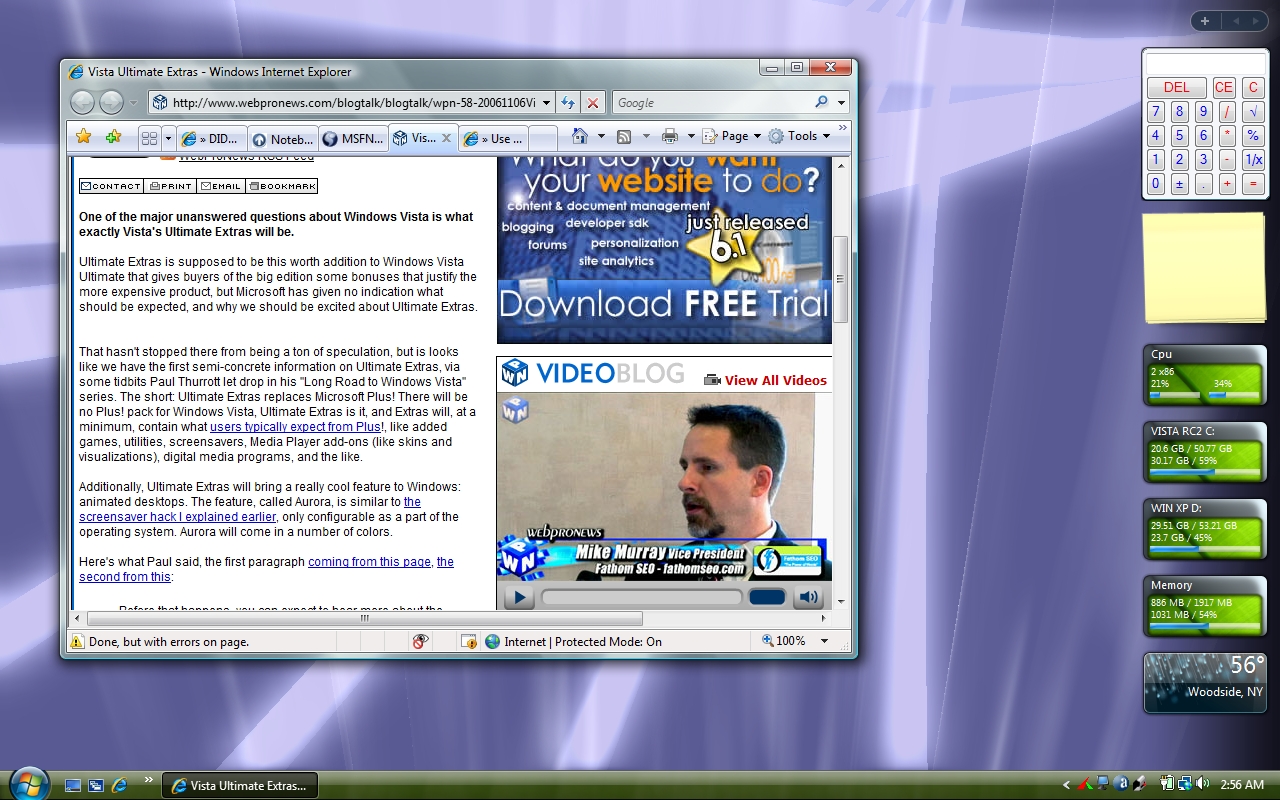Click the privacy report eye icon in status bar
Image resolution: width=1280 pixels, height=800 pixels.
coord(420,641)
